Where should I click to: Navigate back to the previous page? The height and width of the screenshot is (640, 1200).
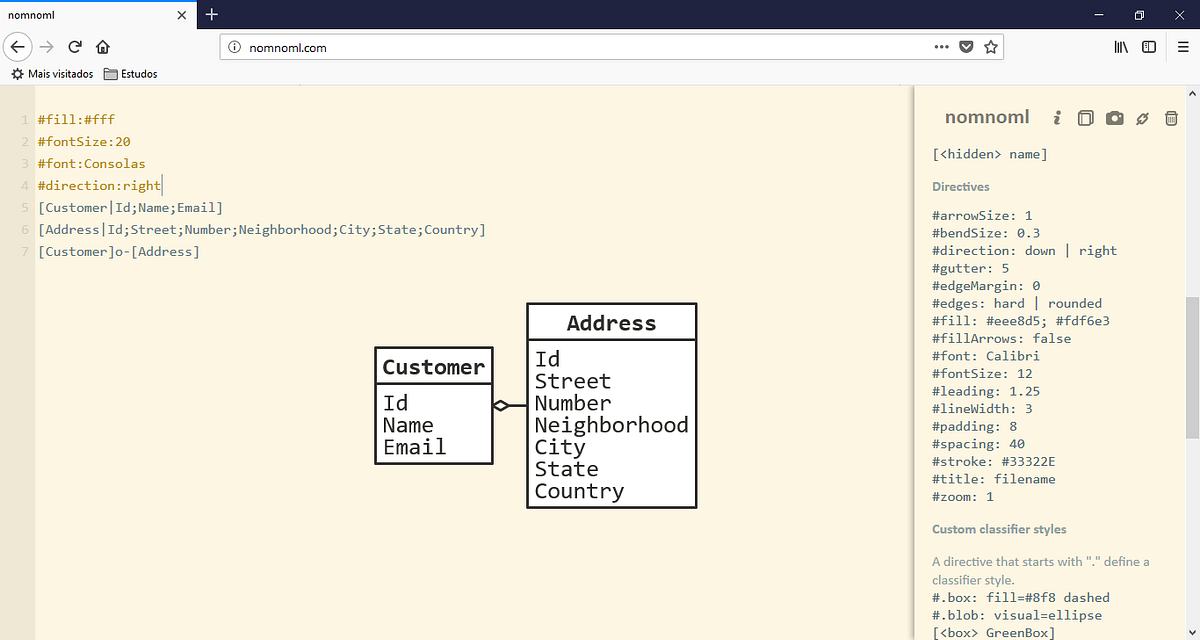tap(18, 46)
